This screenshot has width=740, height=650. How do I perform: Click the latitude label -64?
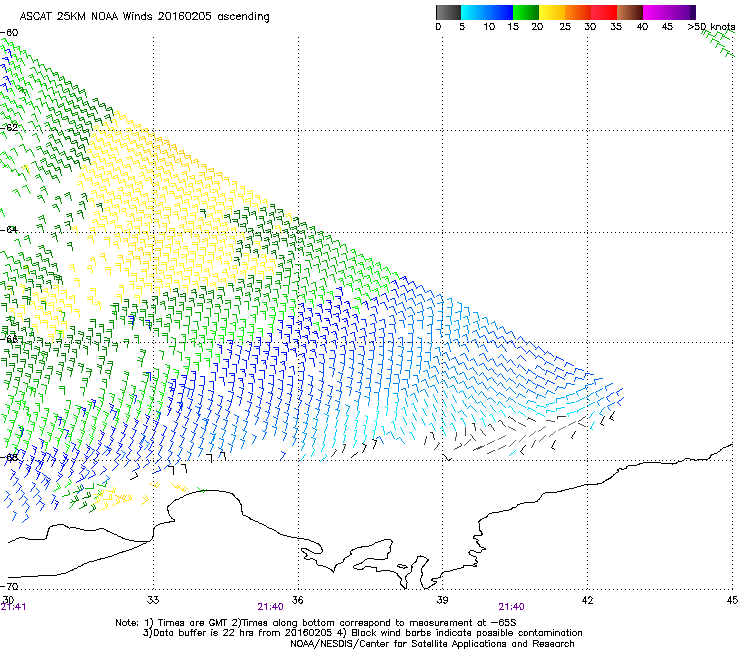click(x=9, y=229)
